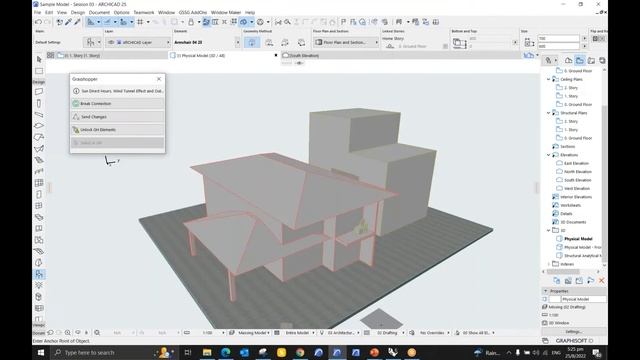
Task: Click Unlock GH Elements in Grasshopper palette
Action: [118, 130]
